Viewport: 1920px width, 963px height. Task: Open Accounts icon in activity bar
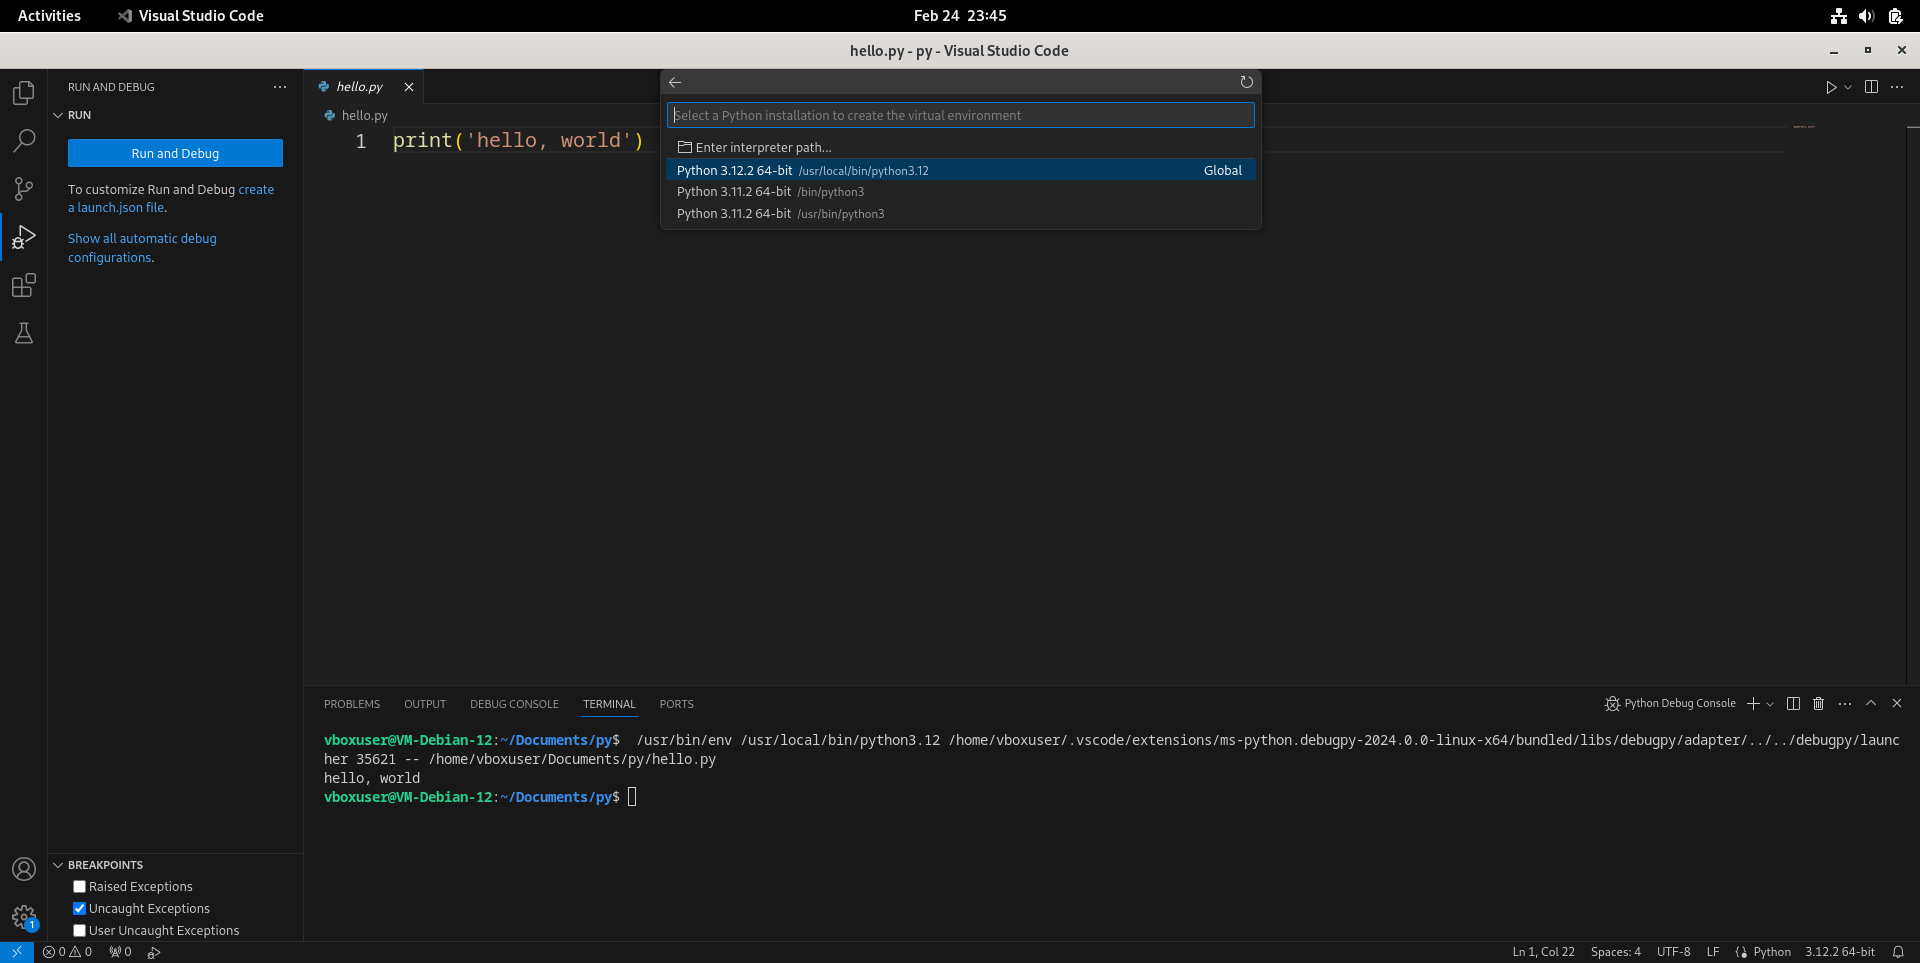point(24,869)
